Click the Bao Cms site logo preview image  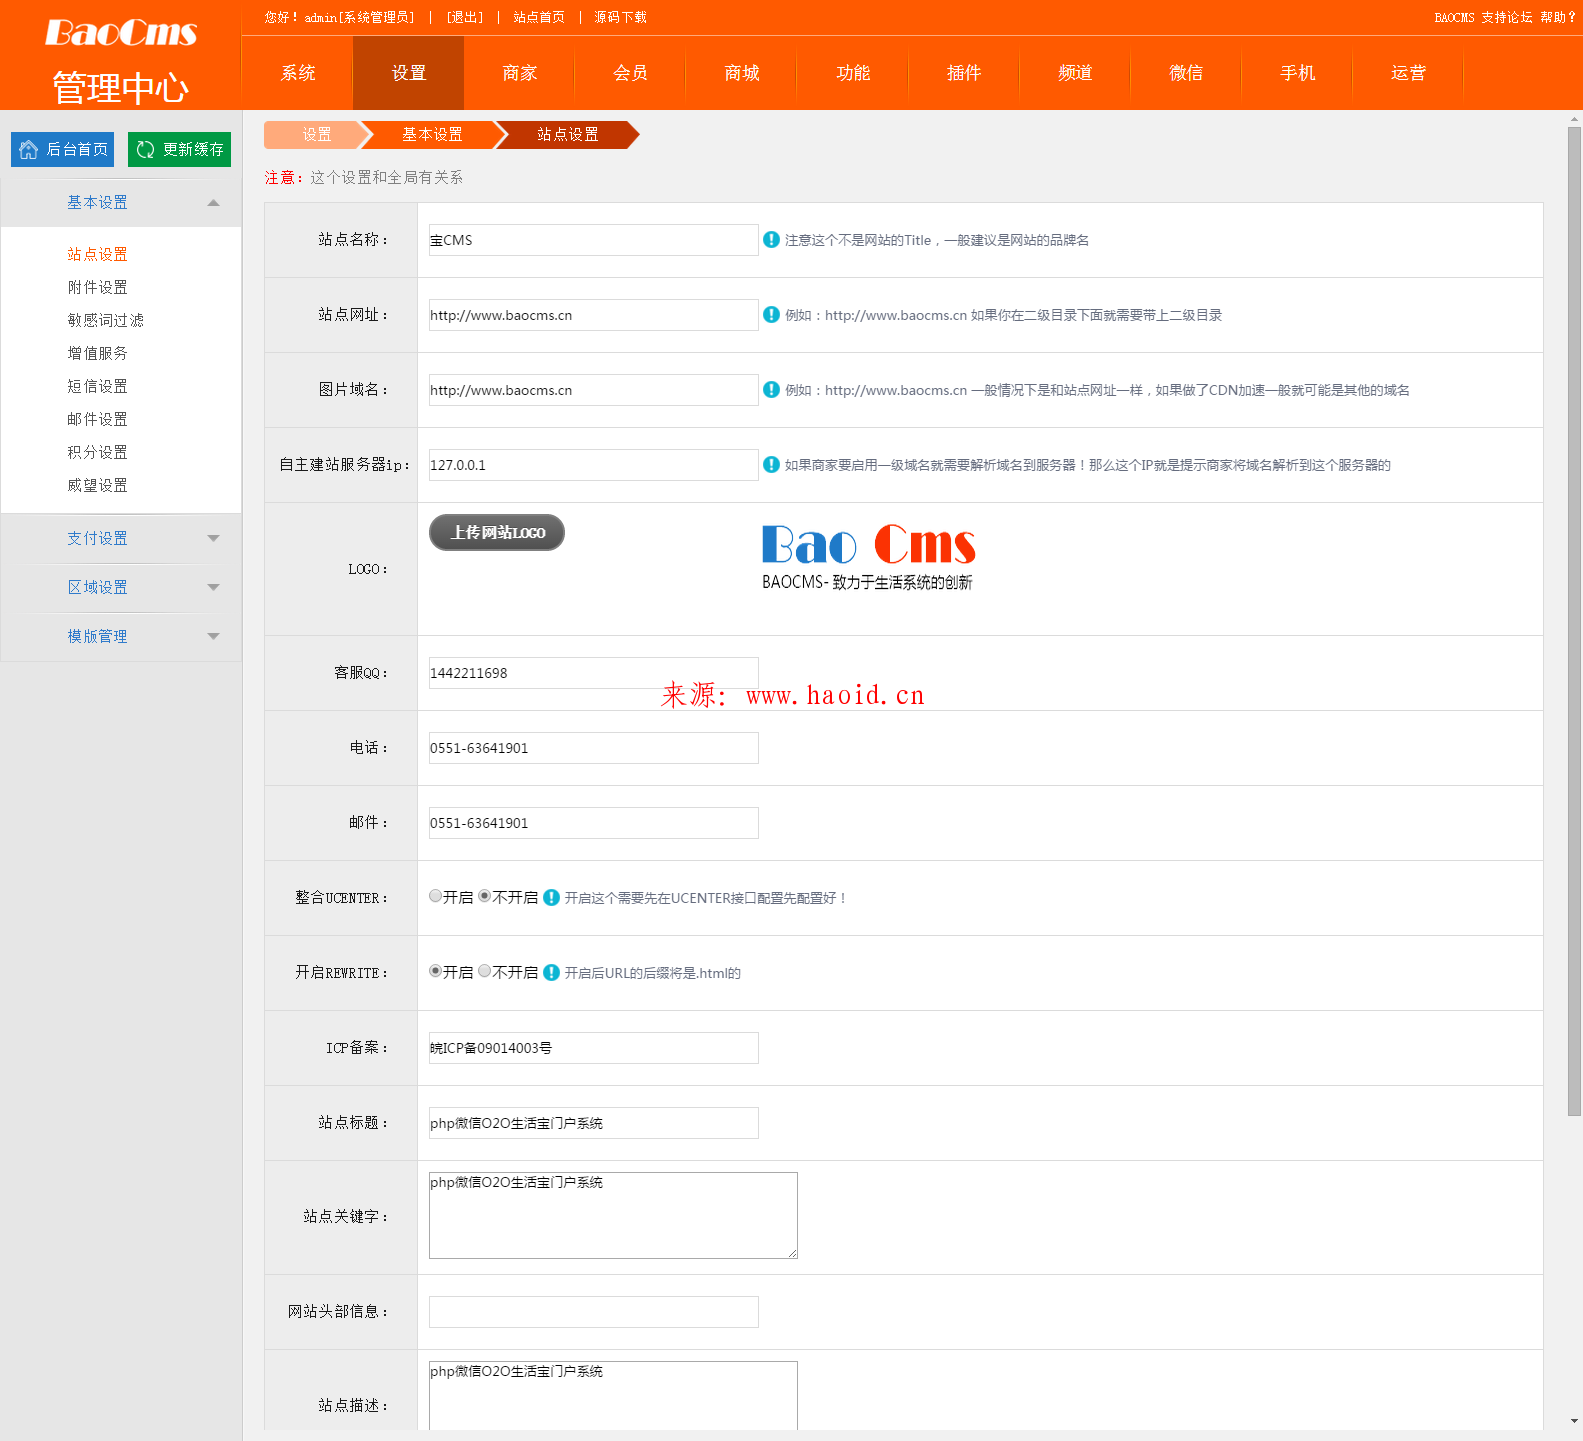click(868, 557)
